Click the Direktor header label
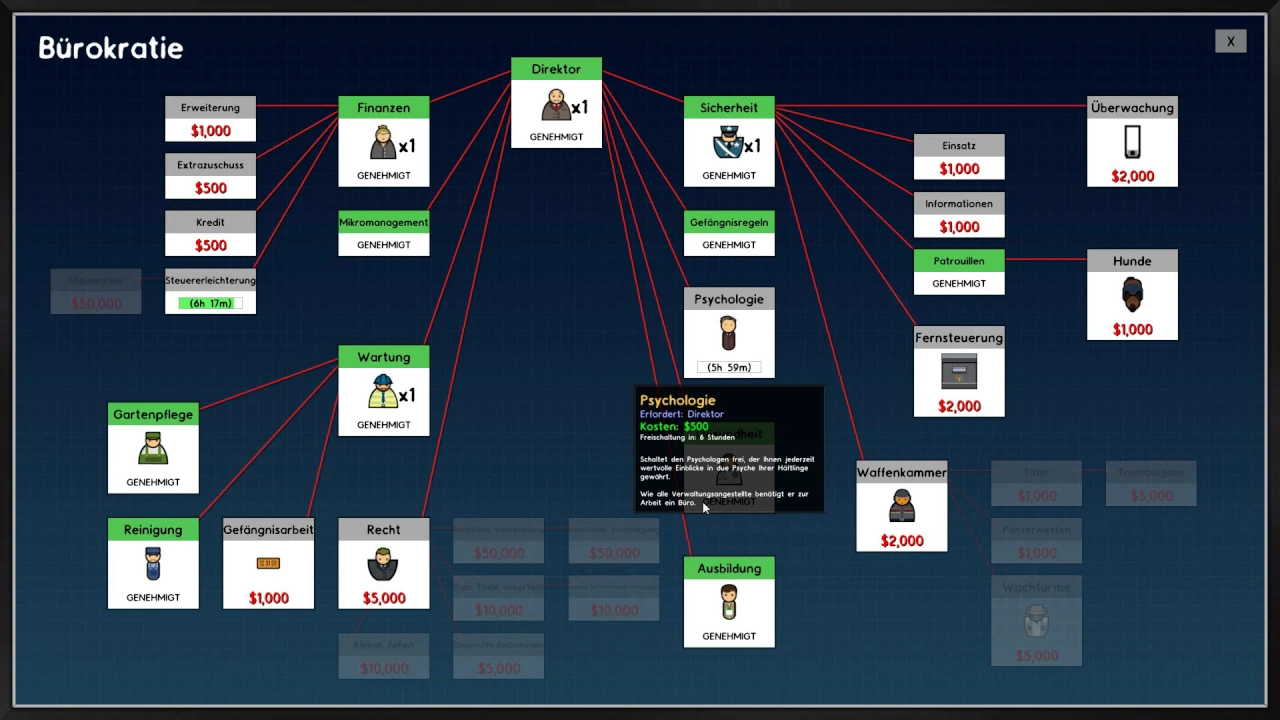This screenshot has width=1280, height=720. (x=556, y=69)
